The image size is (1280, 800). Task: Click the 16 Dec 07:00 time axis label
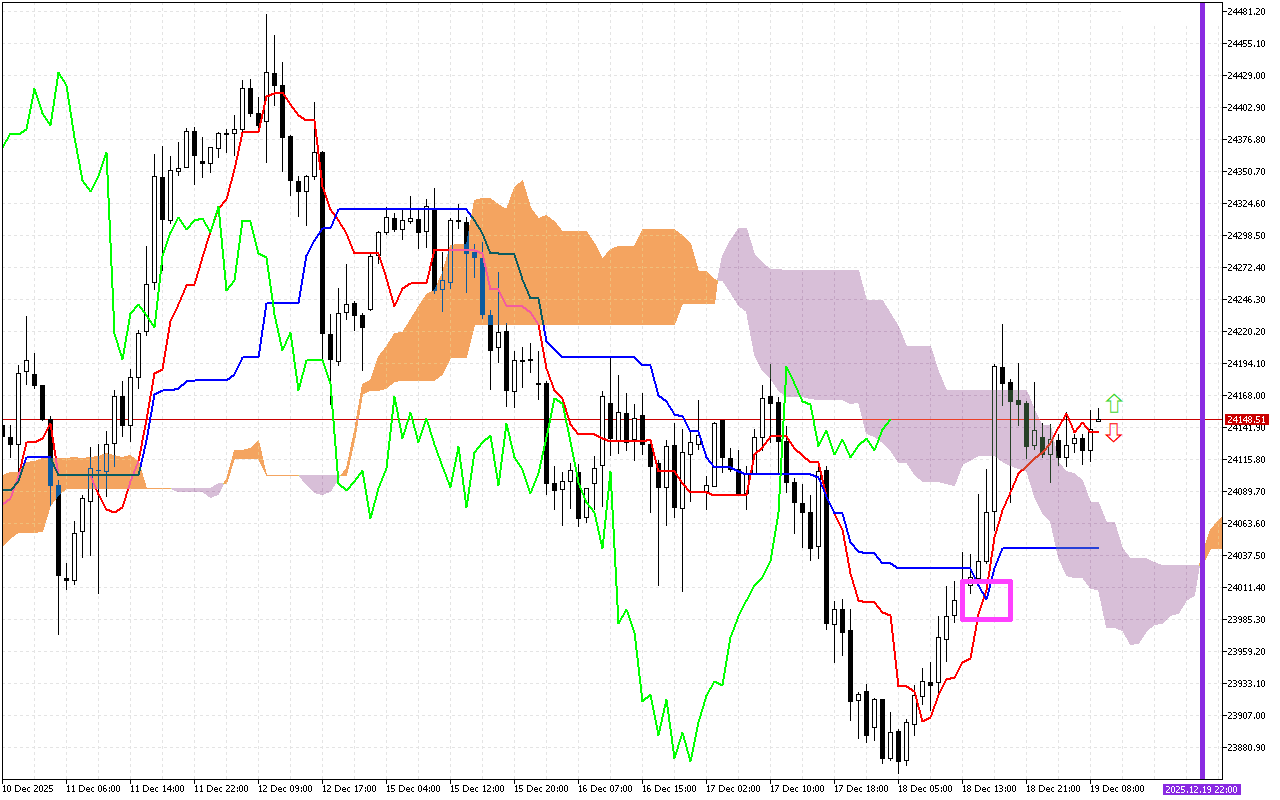[x=606, y=789]
